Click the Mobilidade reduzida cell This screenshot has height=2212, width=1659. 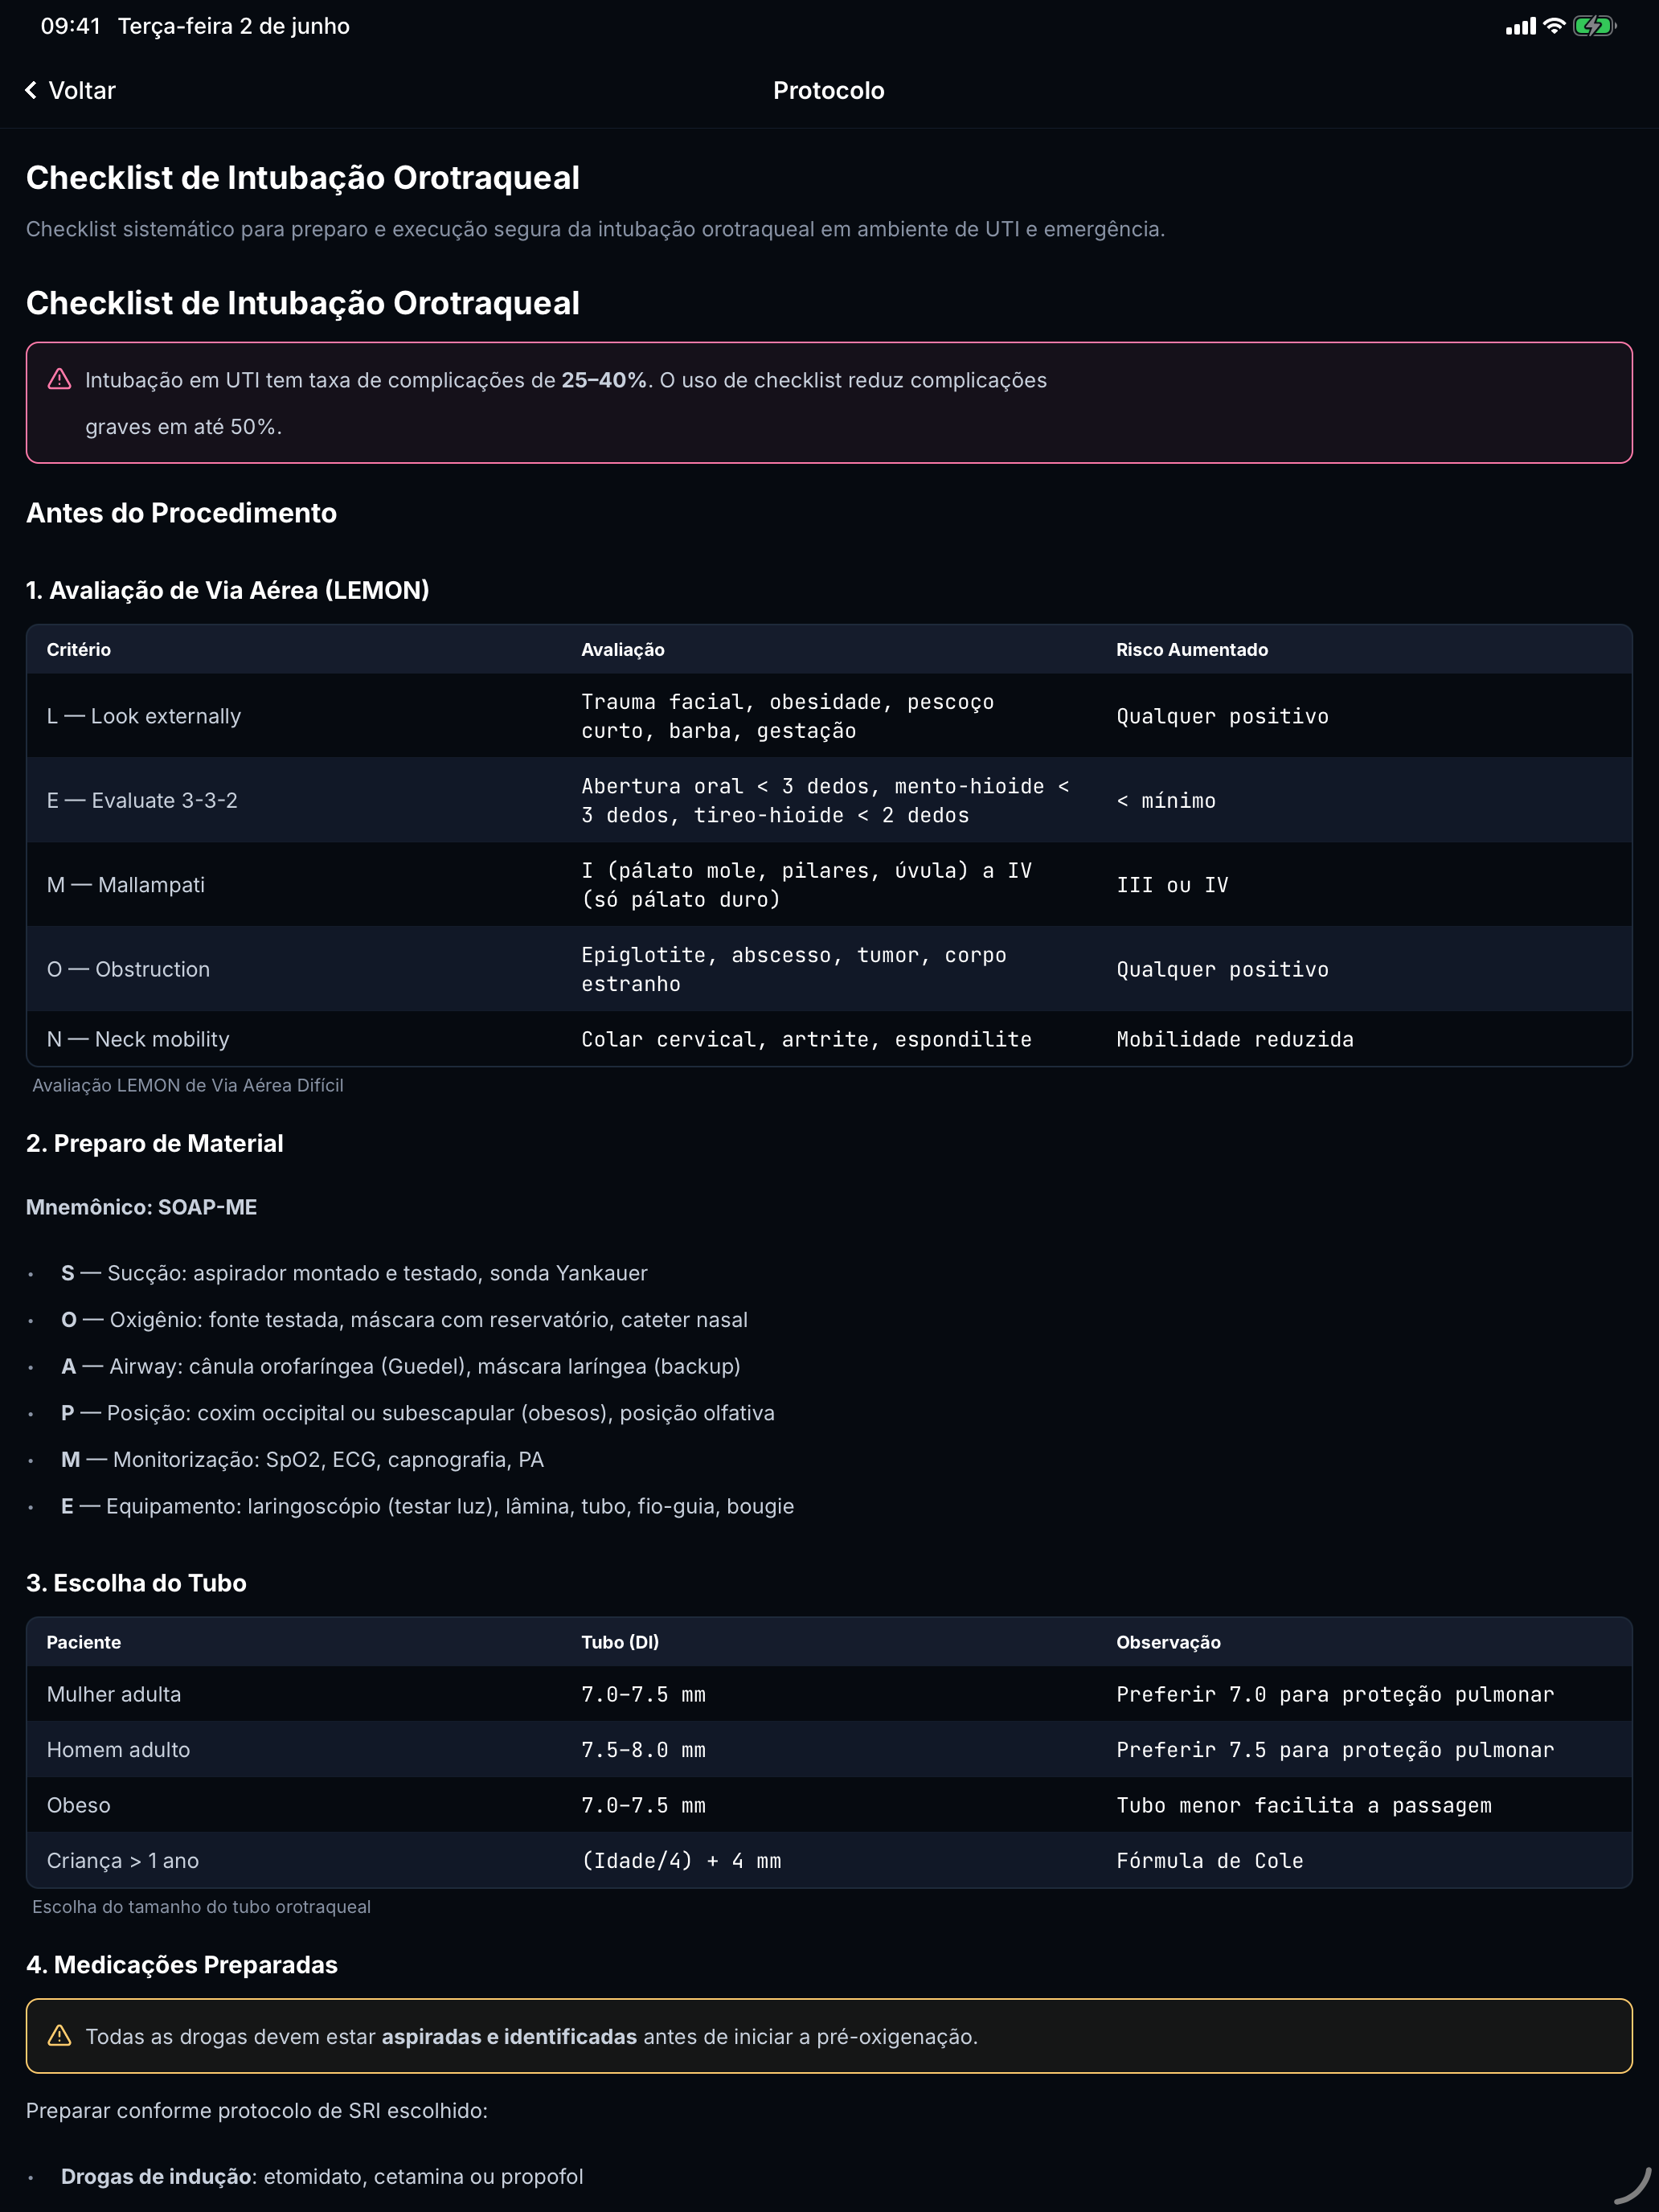click(x=1235, y=1039)
